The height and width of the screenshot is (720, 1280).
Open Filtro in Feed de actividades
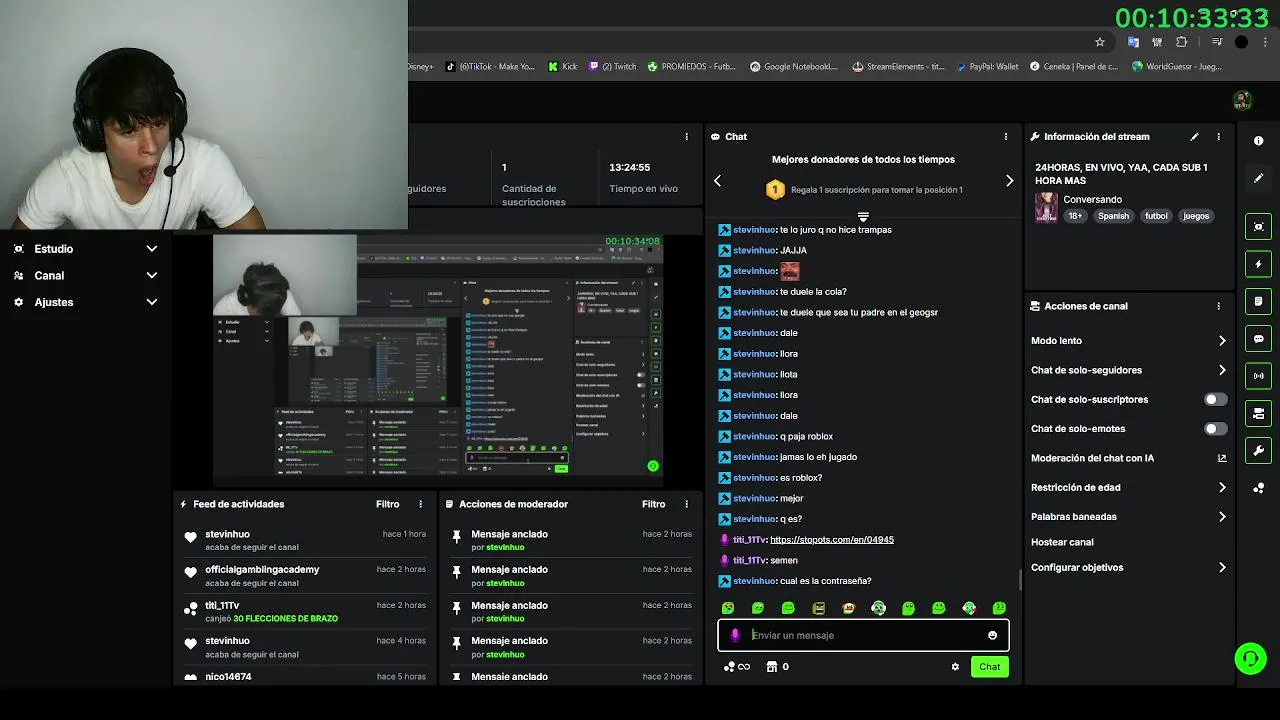point(388,504)
